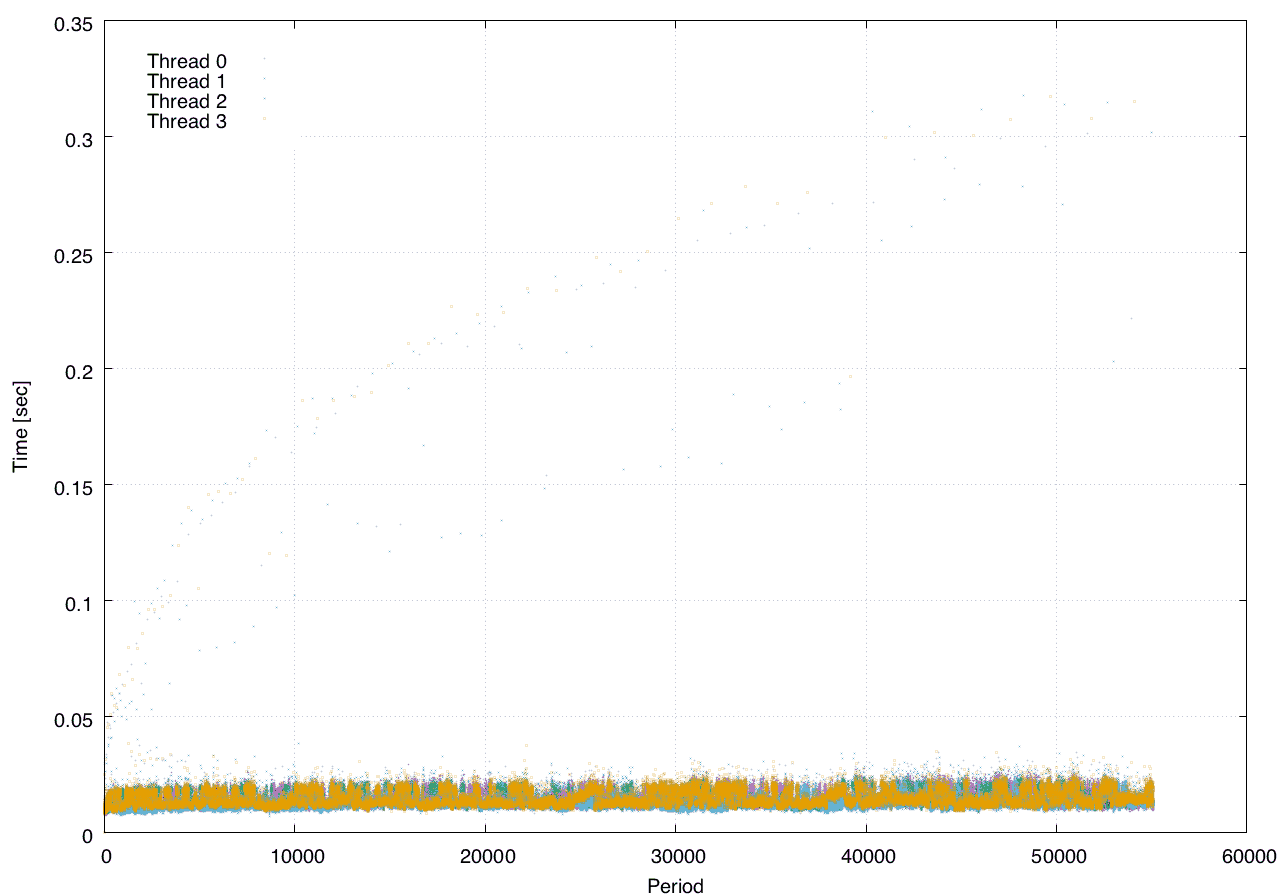Image resolution: width=1280 pixels, height=896 pixels.
Task: Click the Period x-axis title
Action: coord(675,885)
